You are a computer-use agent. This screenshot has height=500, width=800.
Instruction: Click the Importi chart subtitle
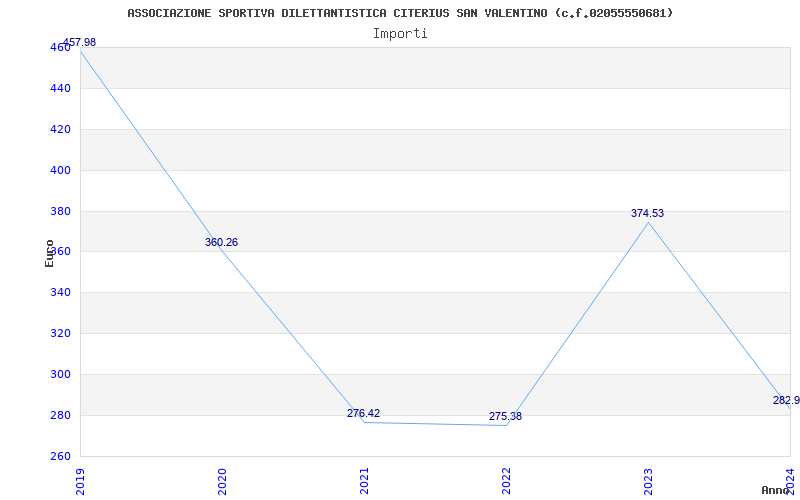pos(400,34)
